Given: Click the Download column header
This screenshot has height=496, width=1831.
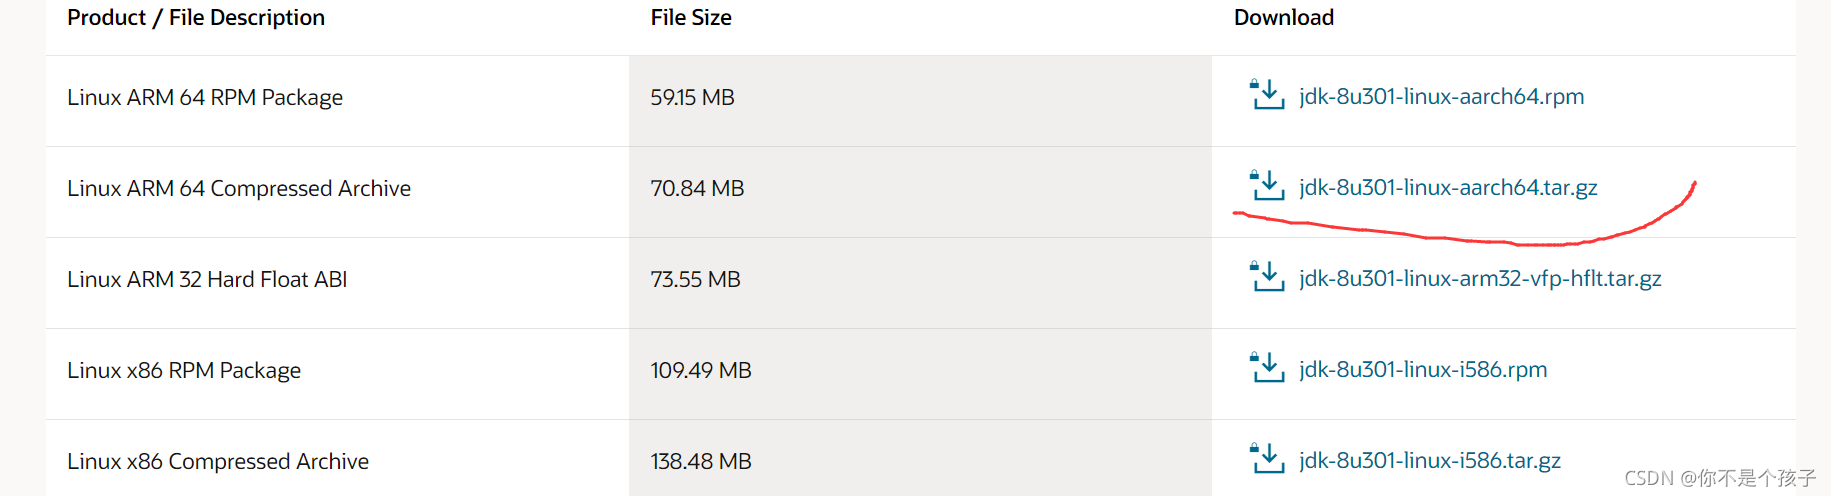Looking at the screenshot, I should (x=1284, y=18).
